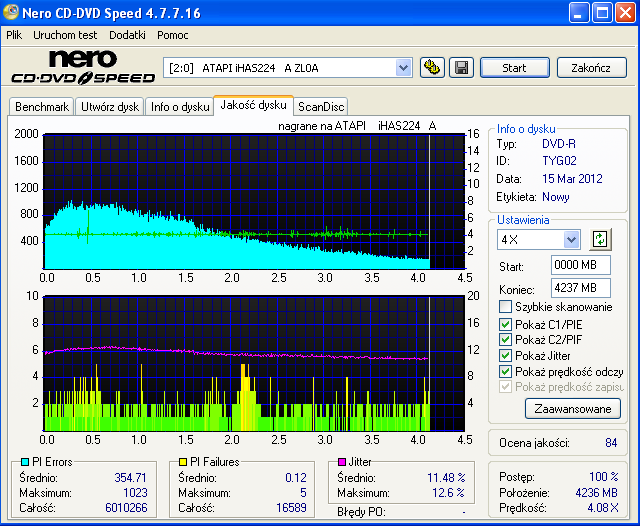640x526 pixels.
Task: Click Położenie value 4236 MB
Action: 596,493
